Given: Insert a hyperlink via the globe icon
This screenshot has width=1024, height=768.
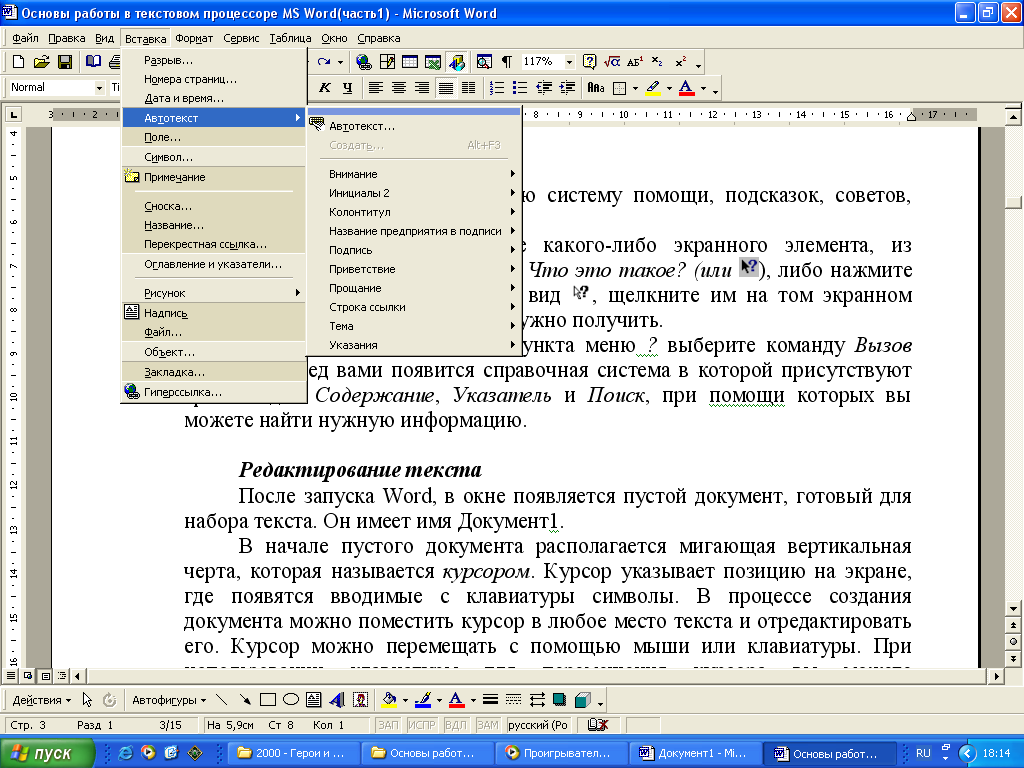Looking at the screenshot, I should pyautogui.click(x=364, y=62).
